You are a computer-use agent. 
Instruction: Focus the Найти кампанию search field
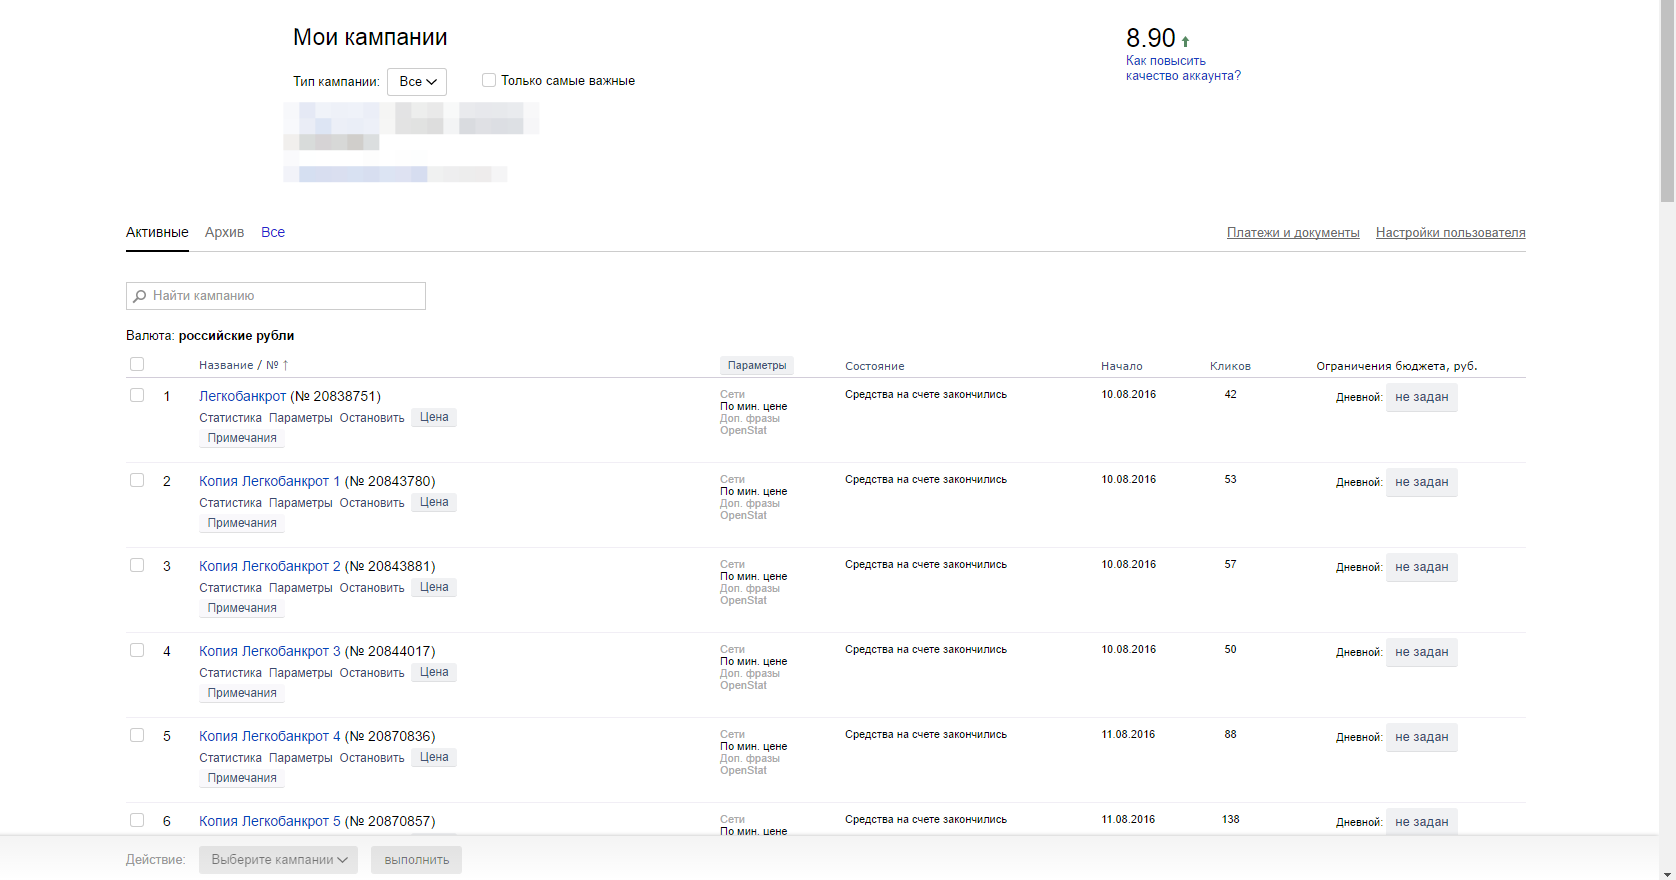click(285, 296)
